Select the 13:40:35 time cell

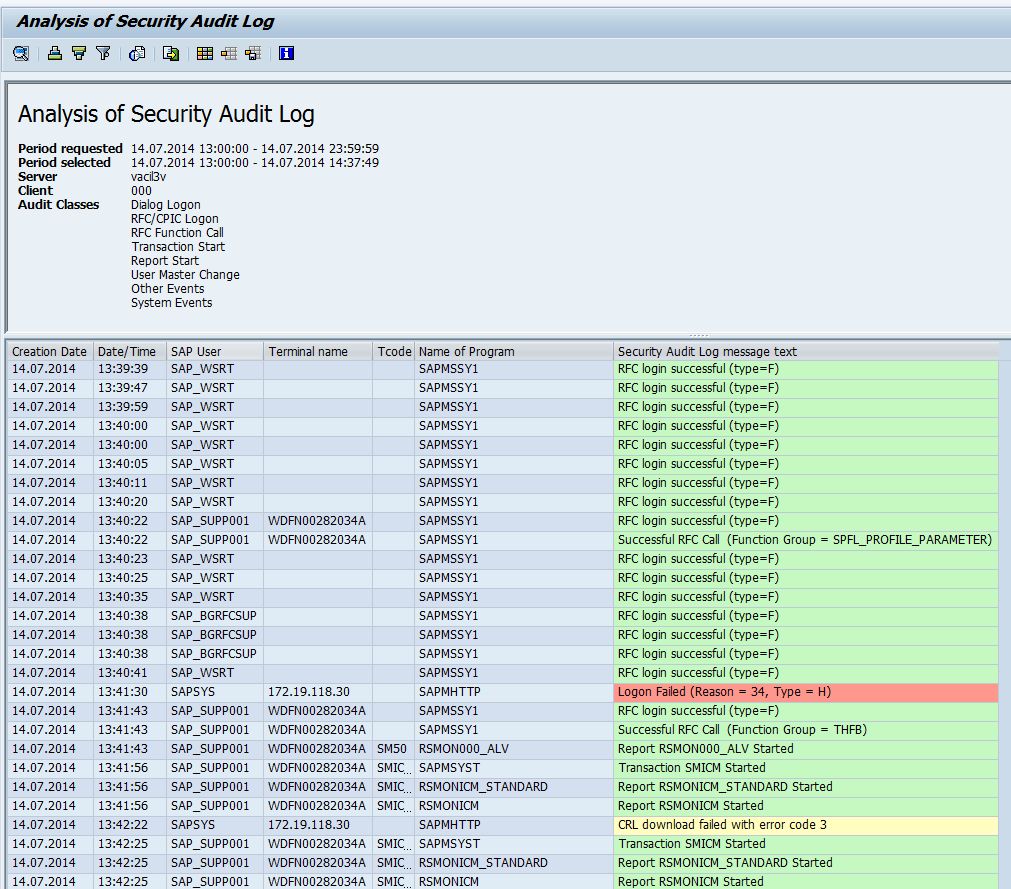coord(130,597)
